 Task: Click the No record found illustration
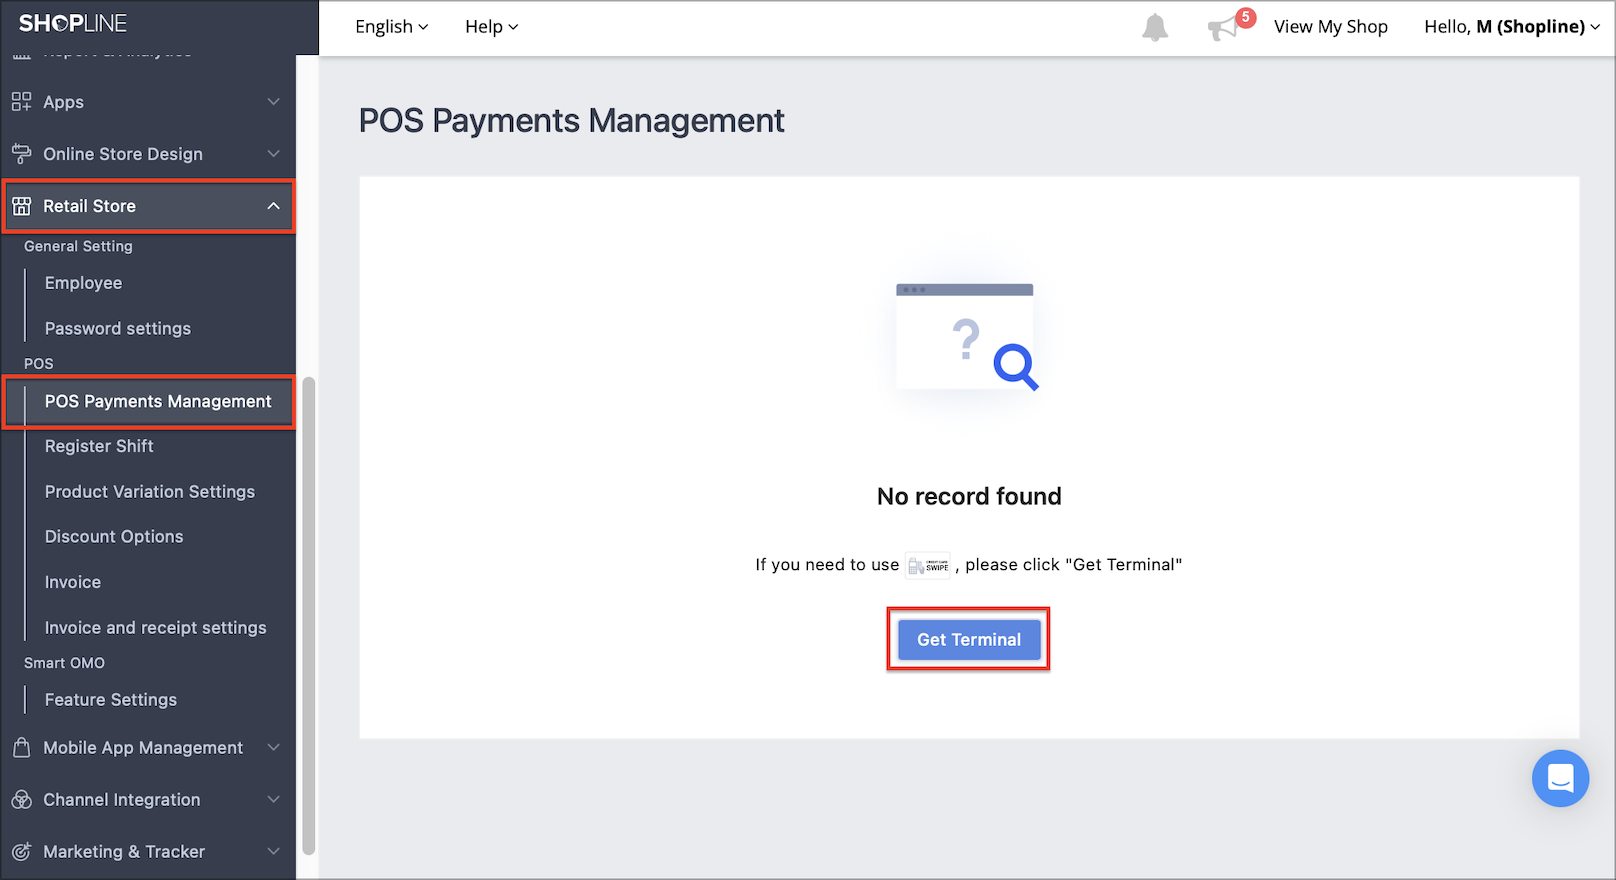pyautogui.click(x=967, y=338)
